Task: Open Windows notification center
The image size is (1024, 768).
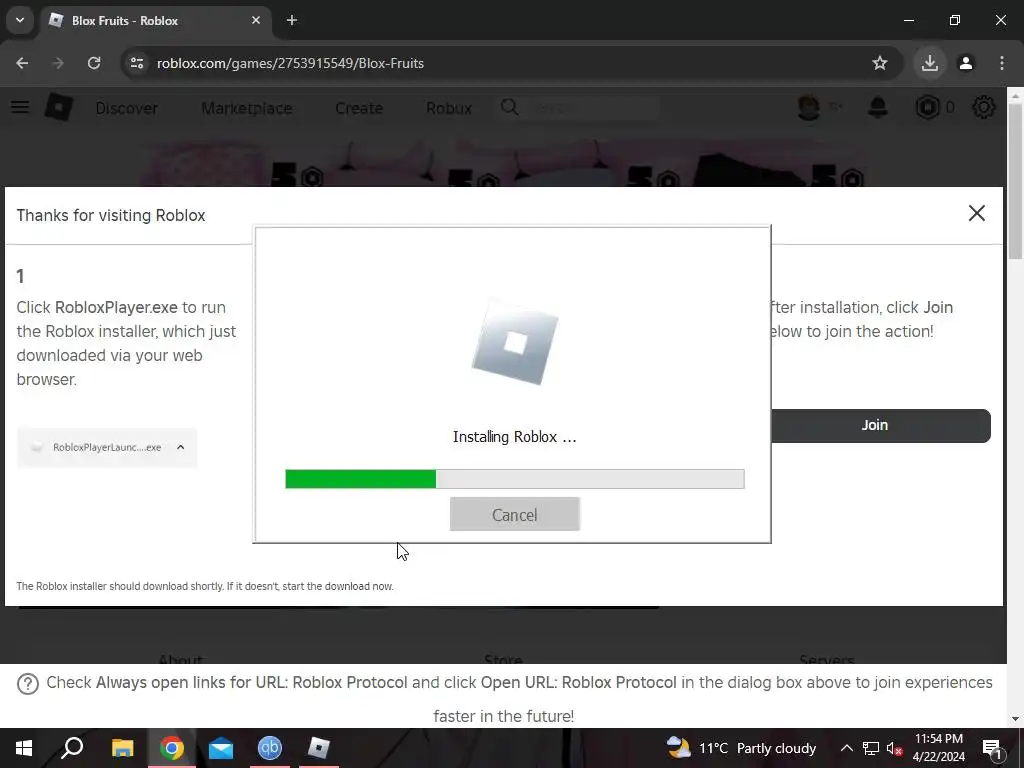Action: point(992,748)
